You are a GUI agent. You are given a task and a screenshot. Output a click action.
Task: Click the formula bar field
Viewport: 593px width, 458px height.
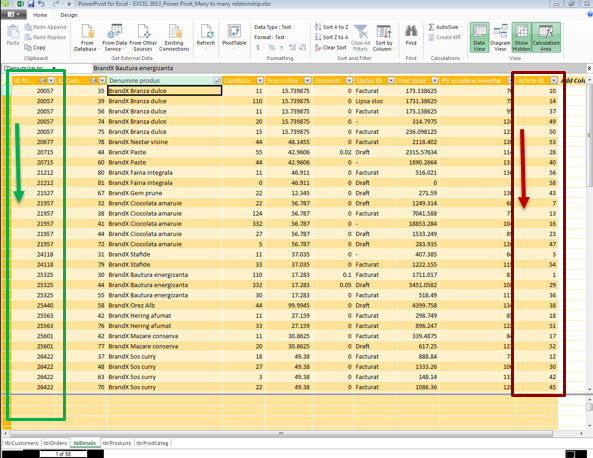click(x=339, y=68)
